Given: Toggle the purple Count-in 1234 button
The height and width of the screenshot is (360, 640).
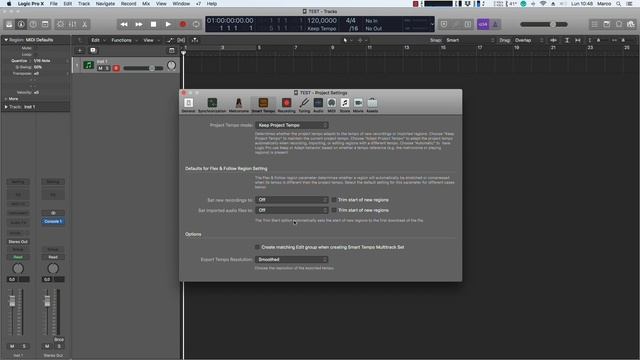Looking at the screenshot, I should [x=483, y=24].
